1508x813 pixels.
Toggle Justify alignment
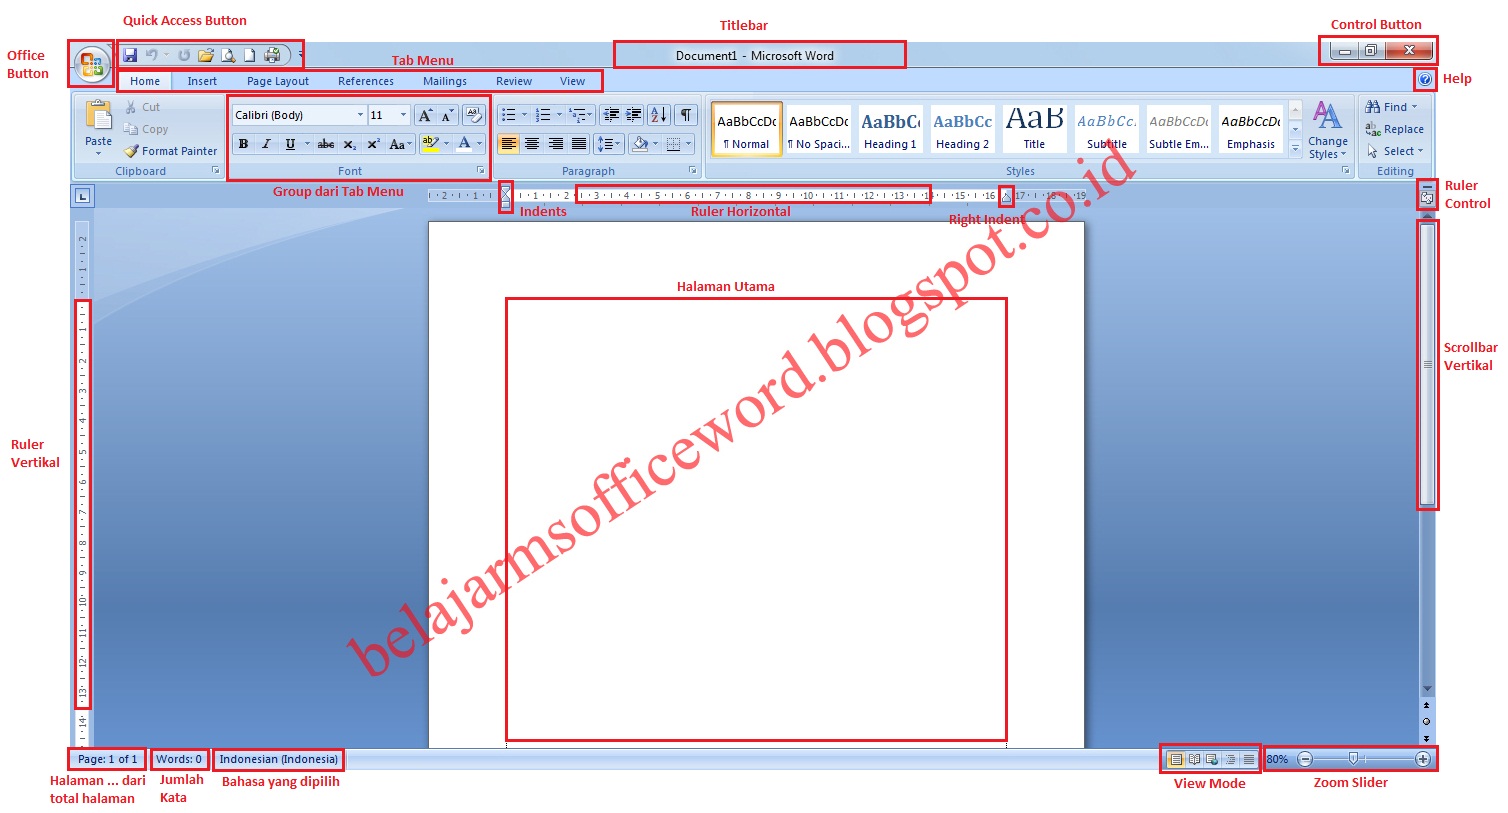click(x=578, y=144)
